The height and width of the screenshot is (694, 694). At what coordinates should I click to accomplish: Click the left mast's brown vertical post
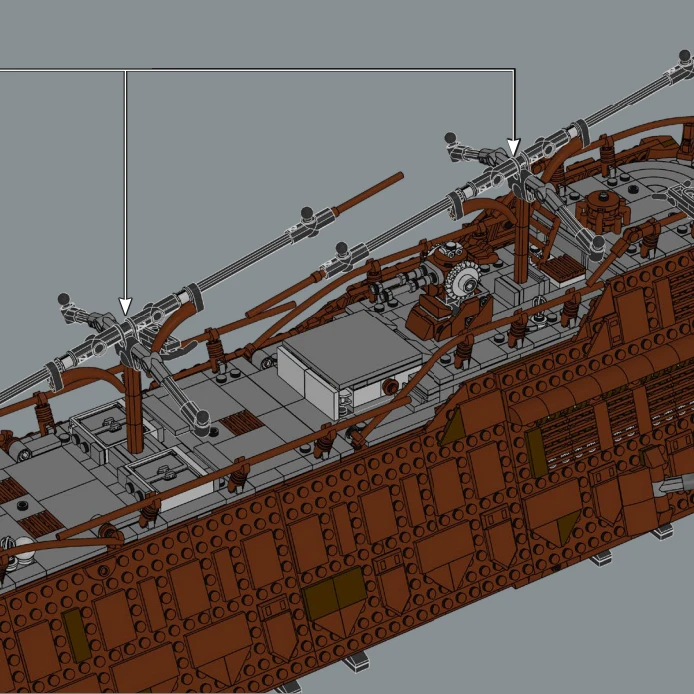click(135, 400)
